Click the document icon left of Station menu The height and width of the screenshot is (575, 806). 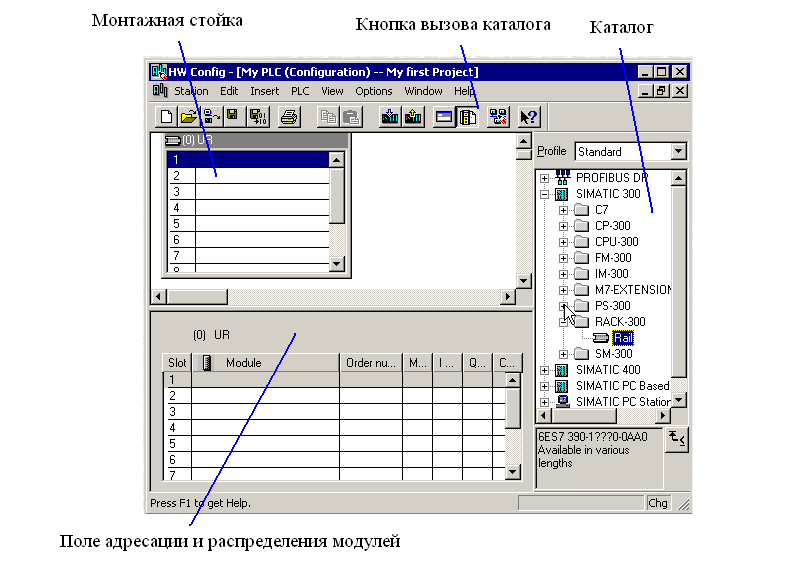point(160,91)
